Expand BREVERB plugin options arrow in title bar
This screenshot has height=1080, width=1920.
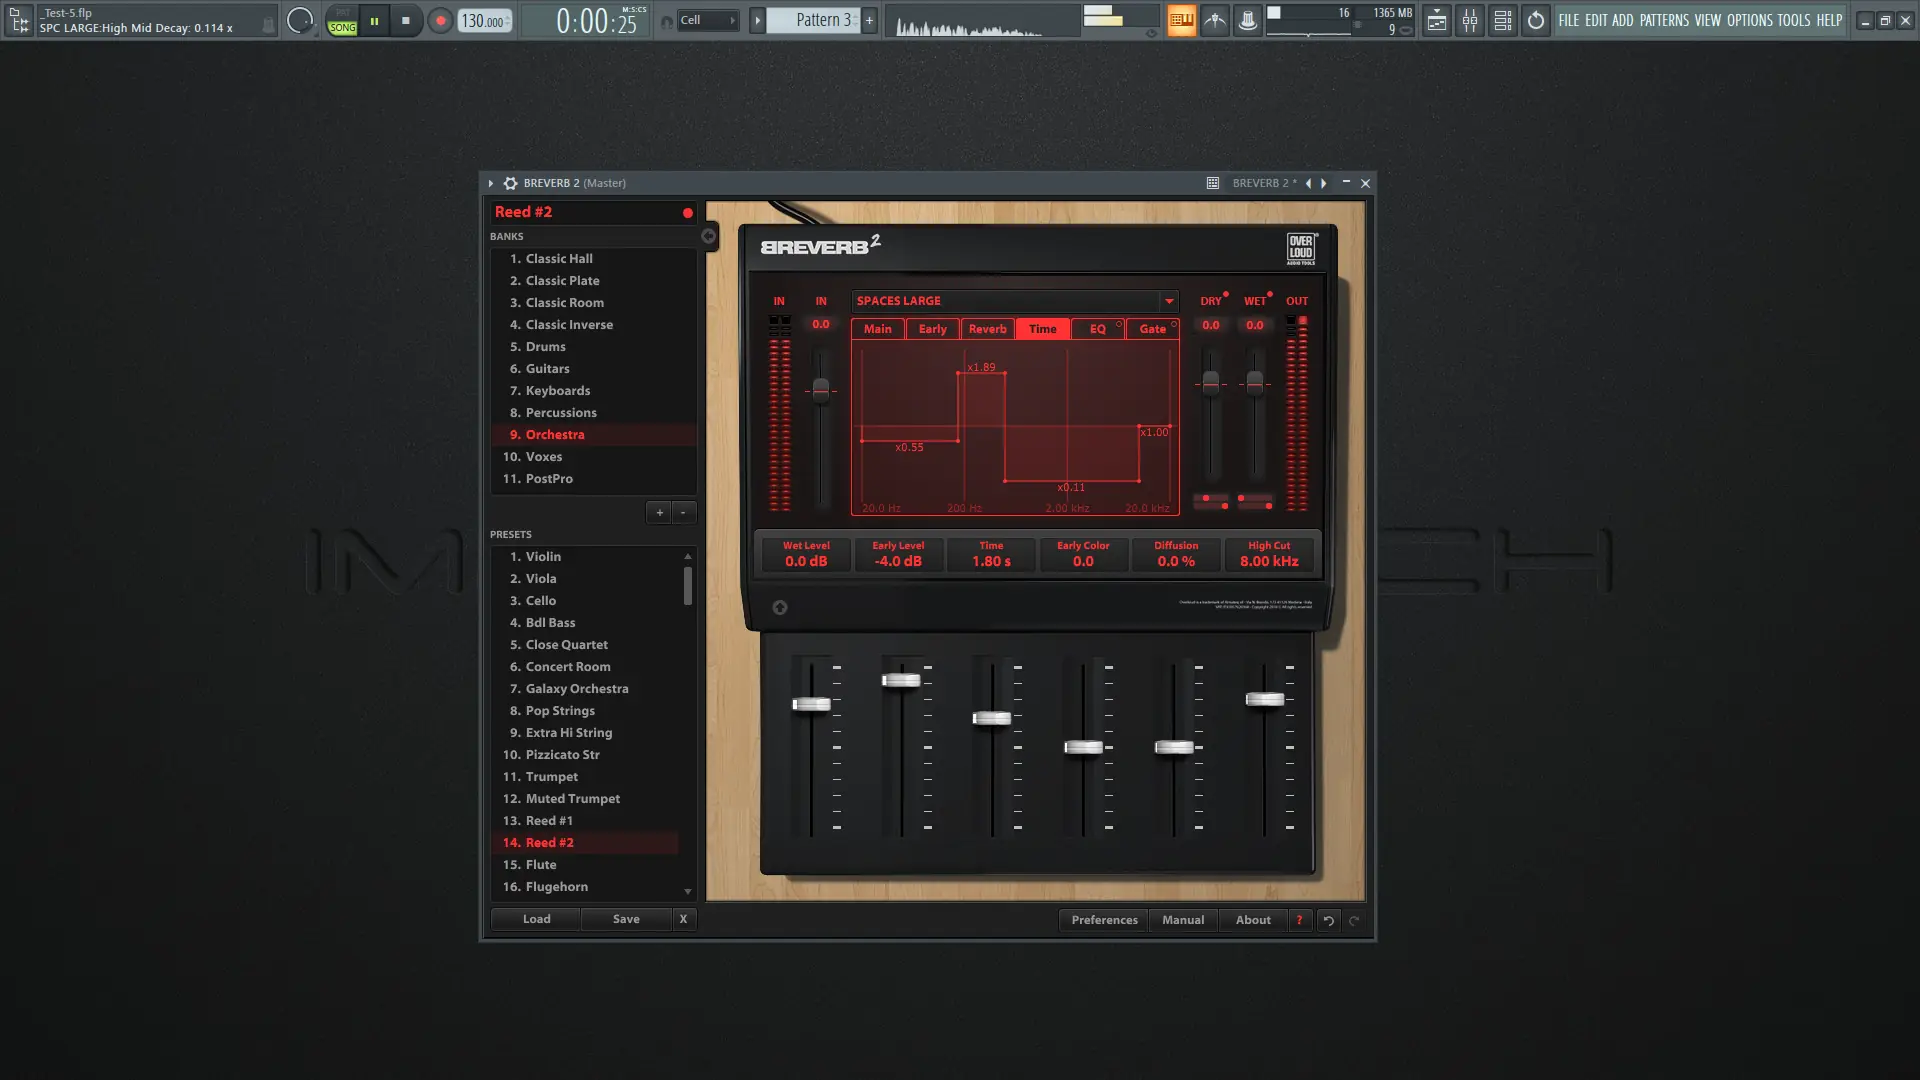coord(491,183)
